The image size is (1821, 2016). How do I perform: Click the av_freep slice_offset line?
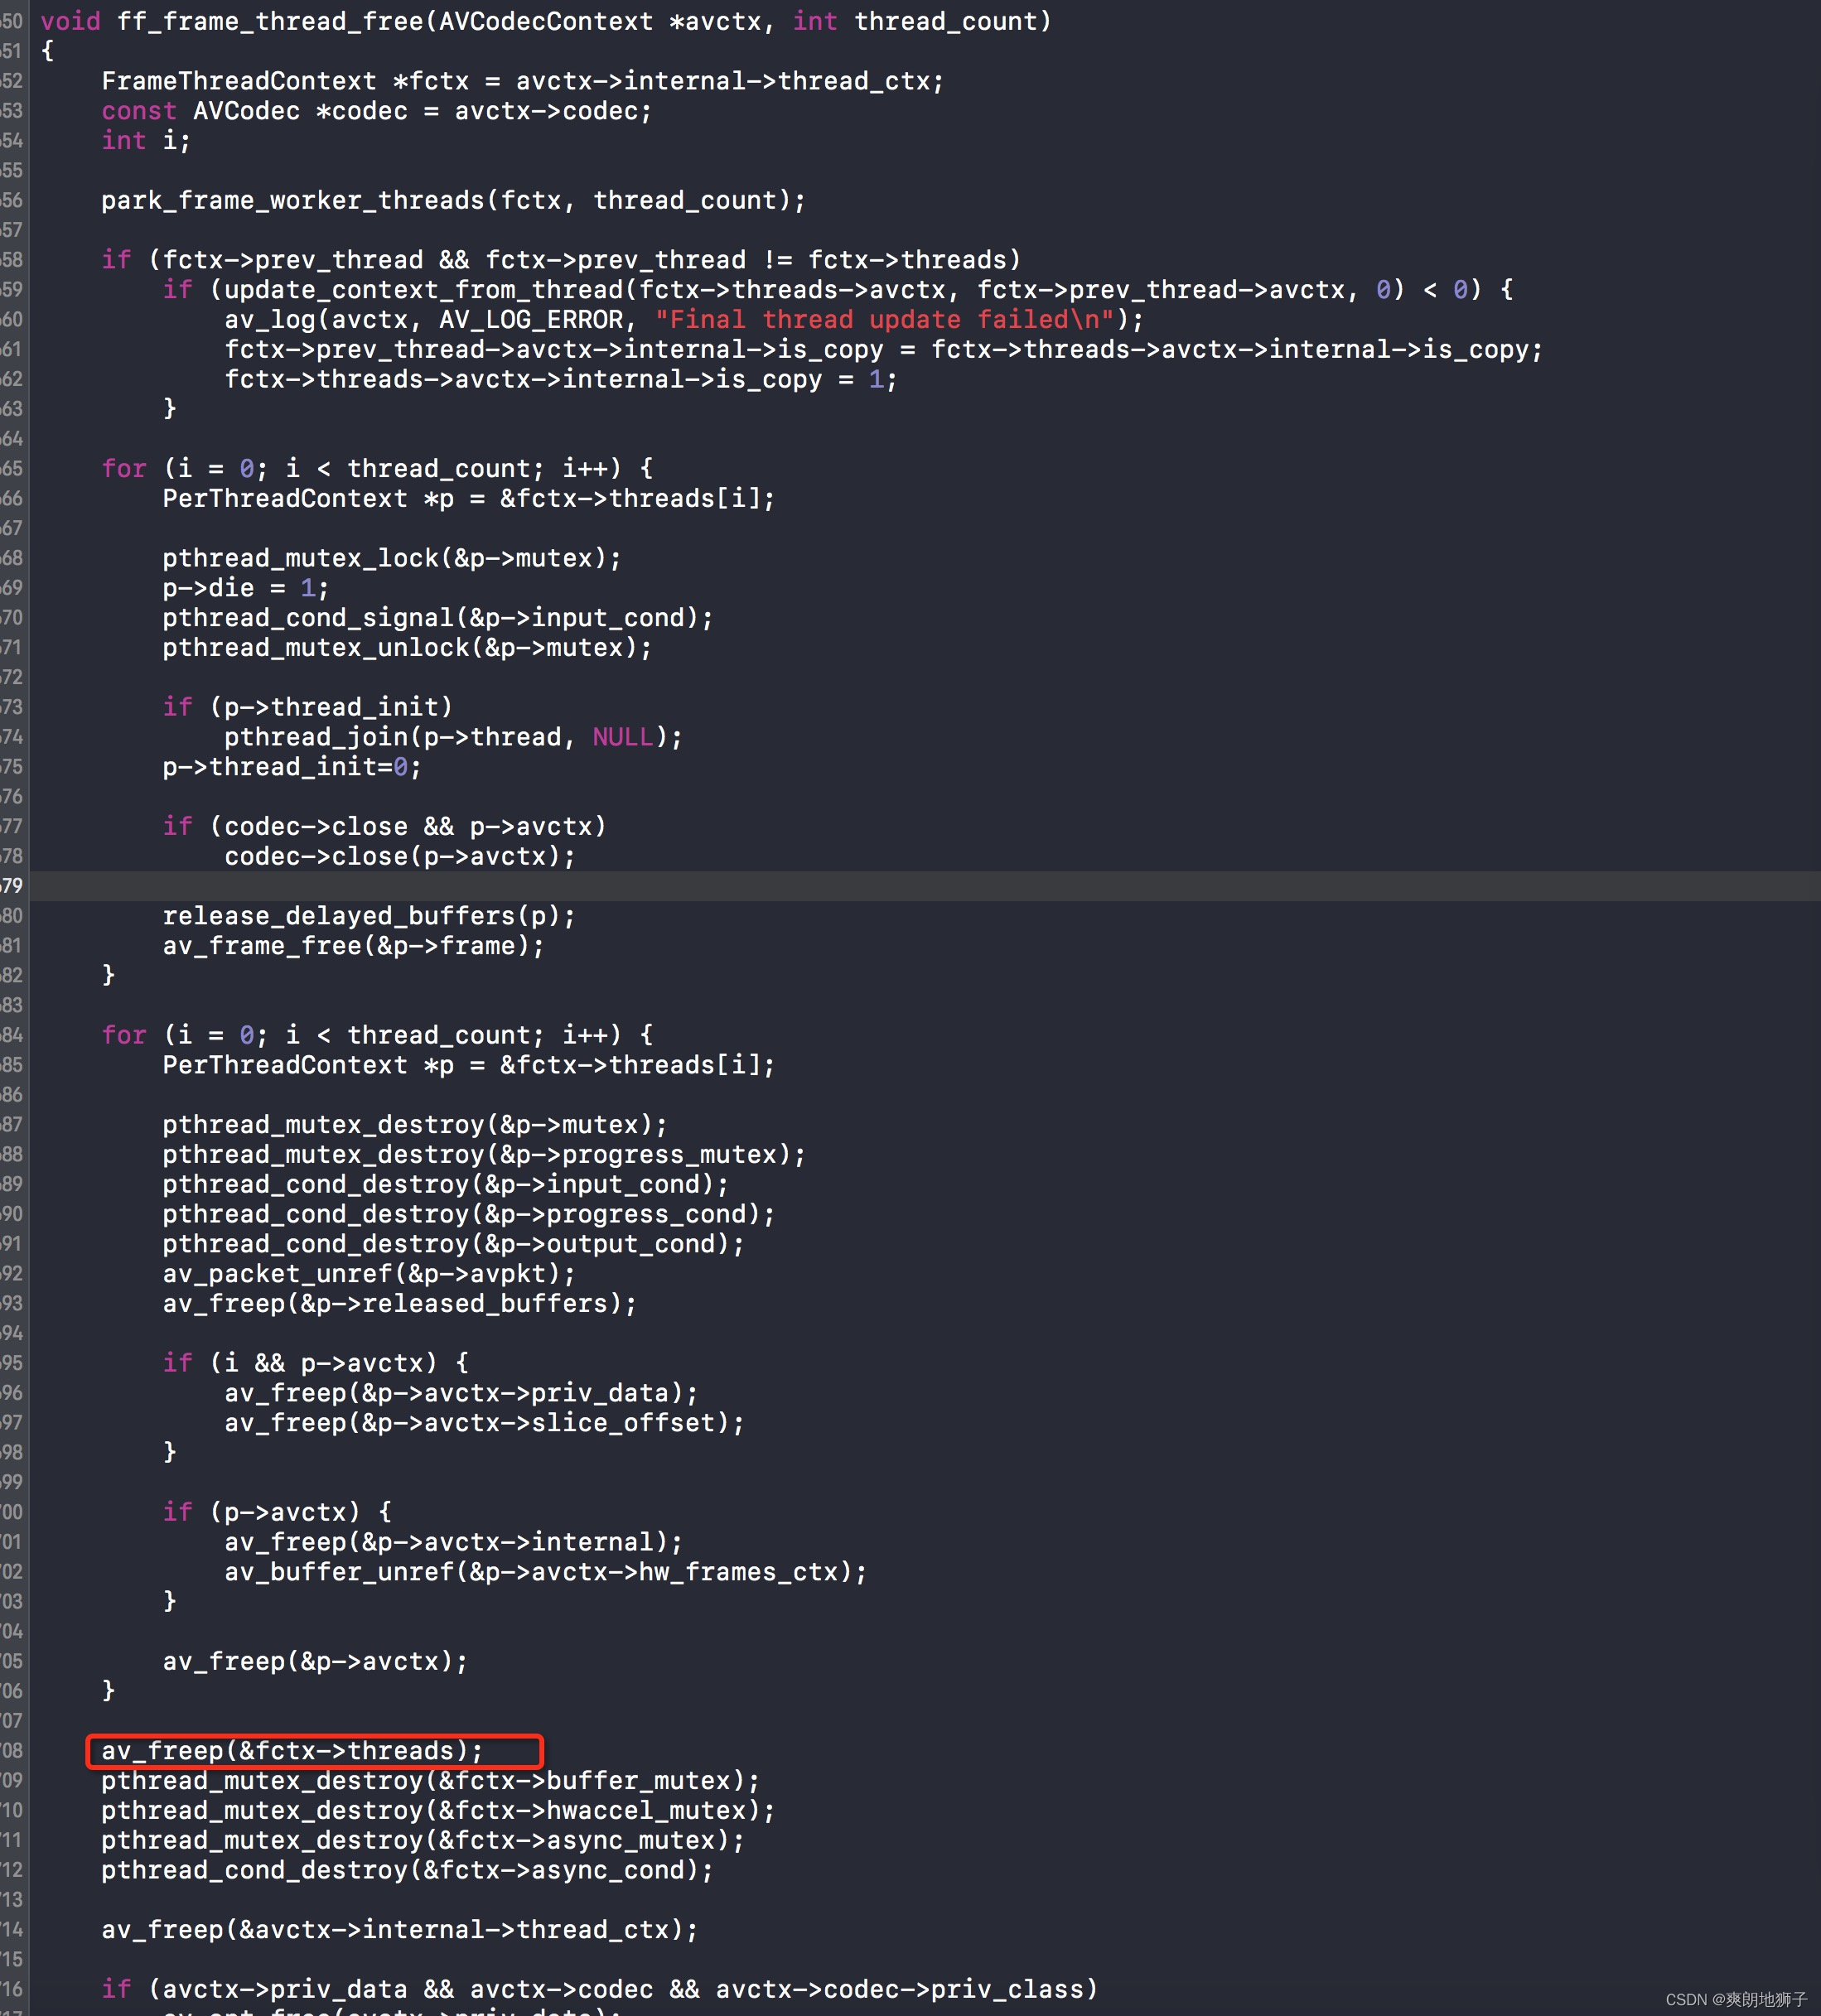click(484, 1423)
